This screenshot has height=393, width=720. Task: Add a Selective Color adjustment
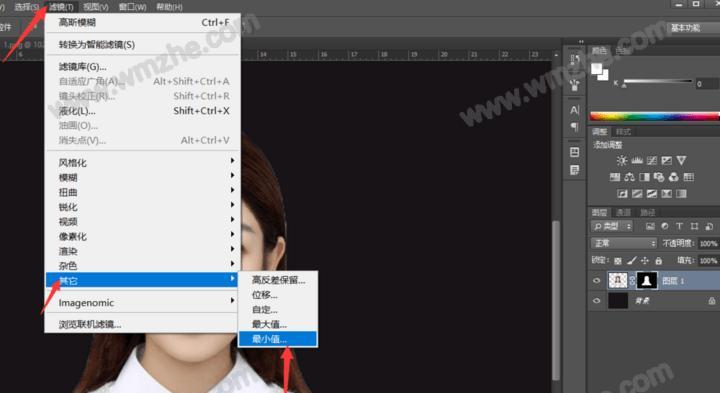(666, 193)
